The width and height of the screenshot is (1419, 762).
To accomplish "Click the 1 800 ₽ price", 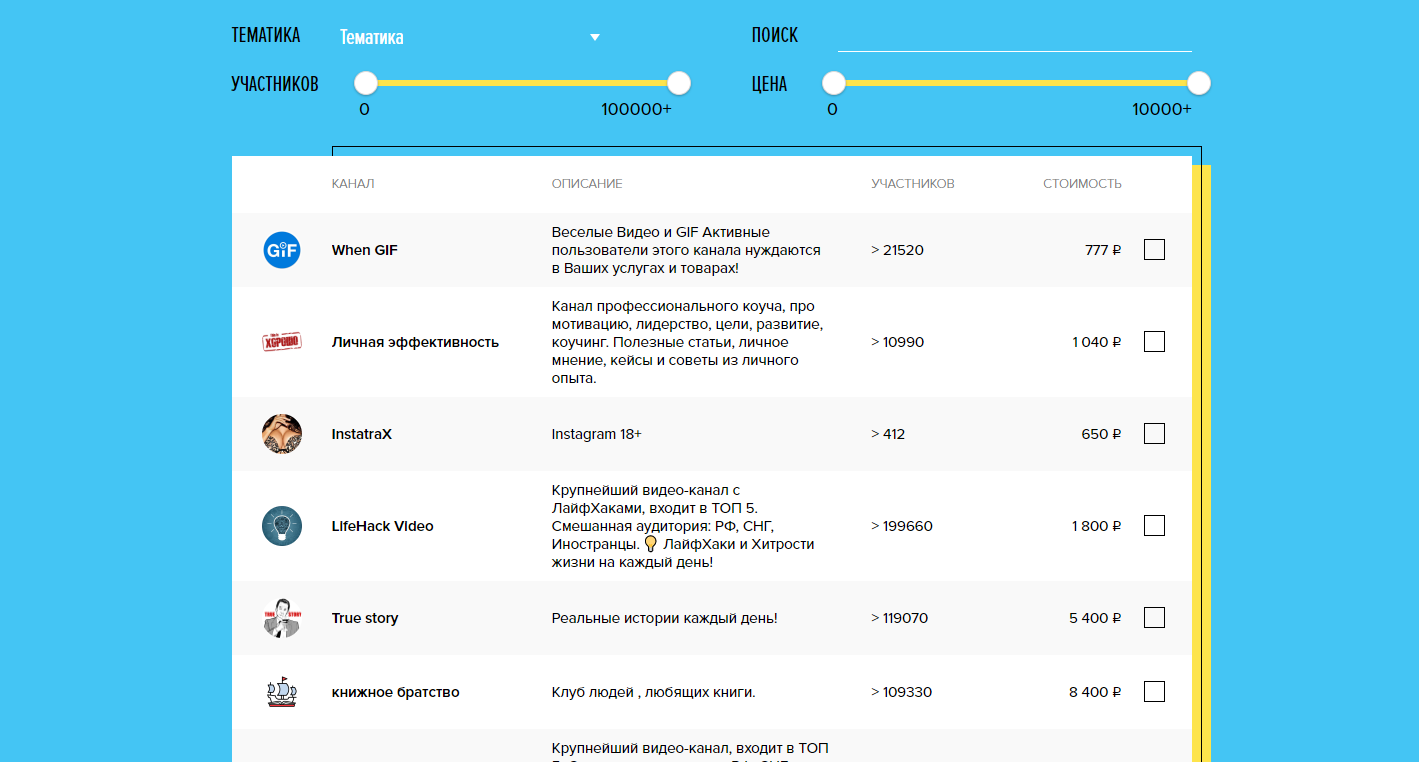I will 1097,526.
